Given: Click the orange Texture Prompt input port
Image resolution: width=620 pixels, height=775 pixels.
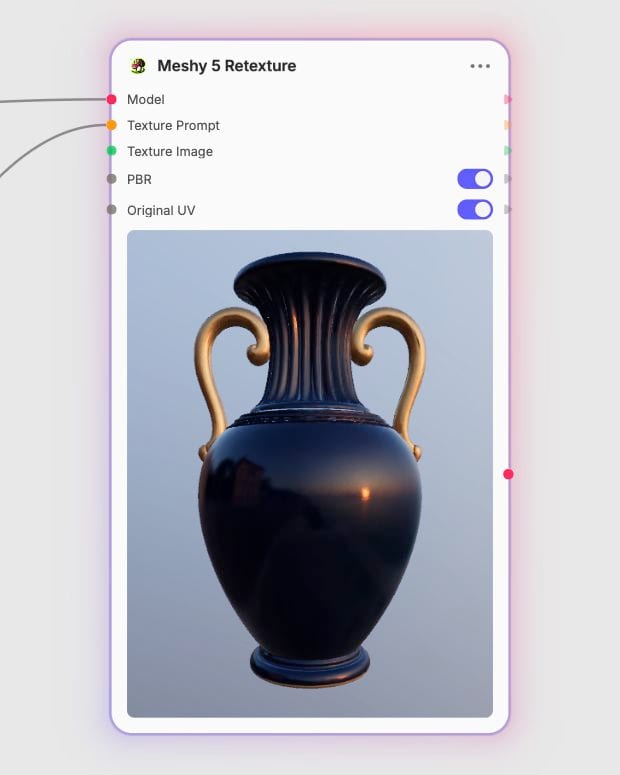Looking at the screenshot, I should 112,126.
